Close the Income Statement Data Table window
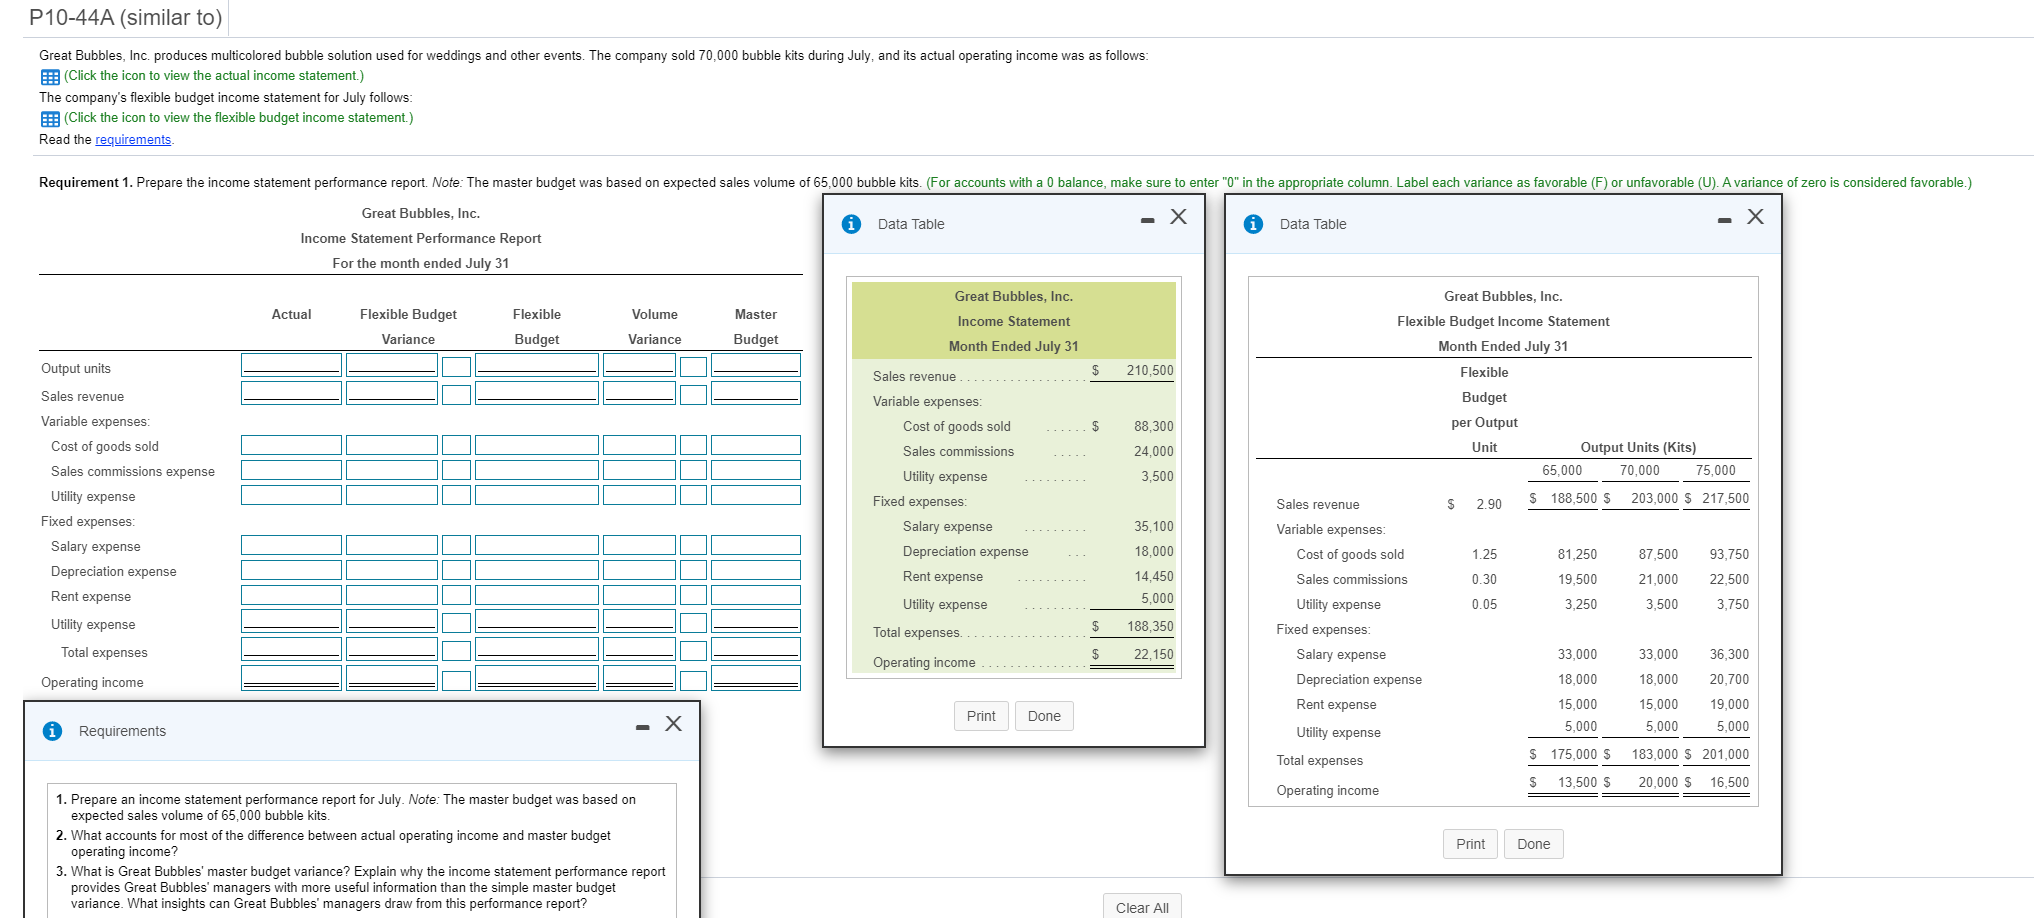Viewport: 2034px width, 918px height. click(x=1179, y=217)
